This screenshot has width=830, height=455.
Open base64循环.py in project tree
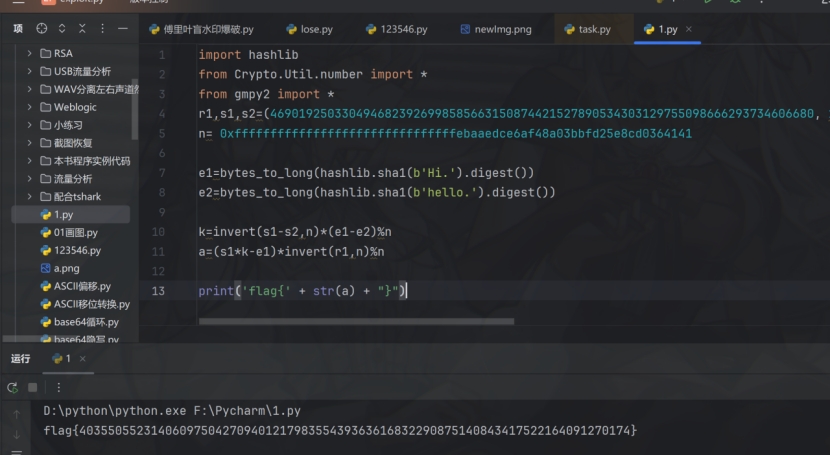point(86,322)
